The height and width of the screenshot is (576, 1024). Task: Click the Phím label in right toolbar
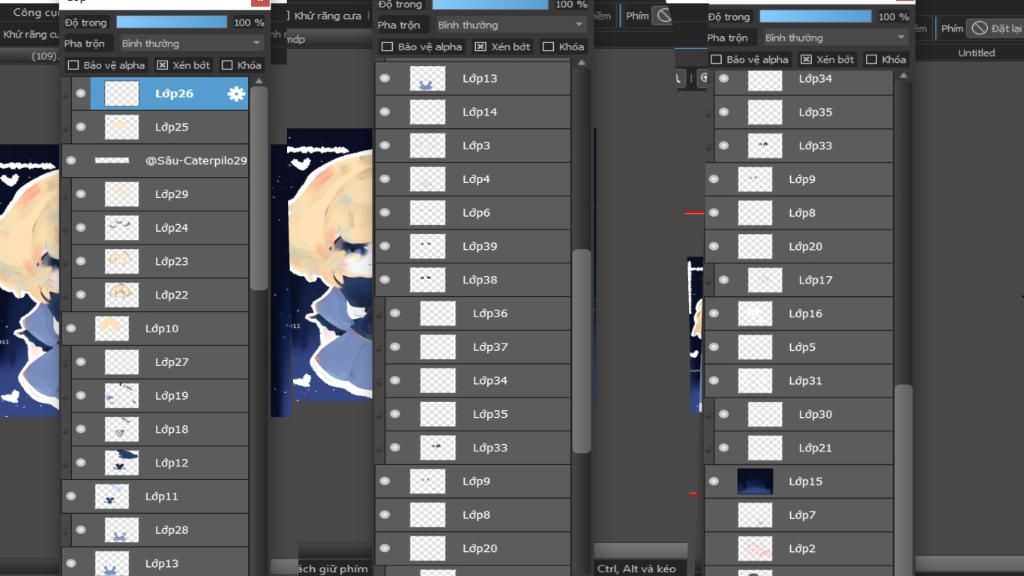[x=952, y=28]
